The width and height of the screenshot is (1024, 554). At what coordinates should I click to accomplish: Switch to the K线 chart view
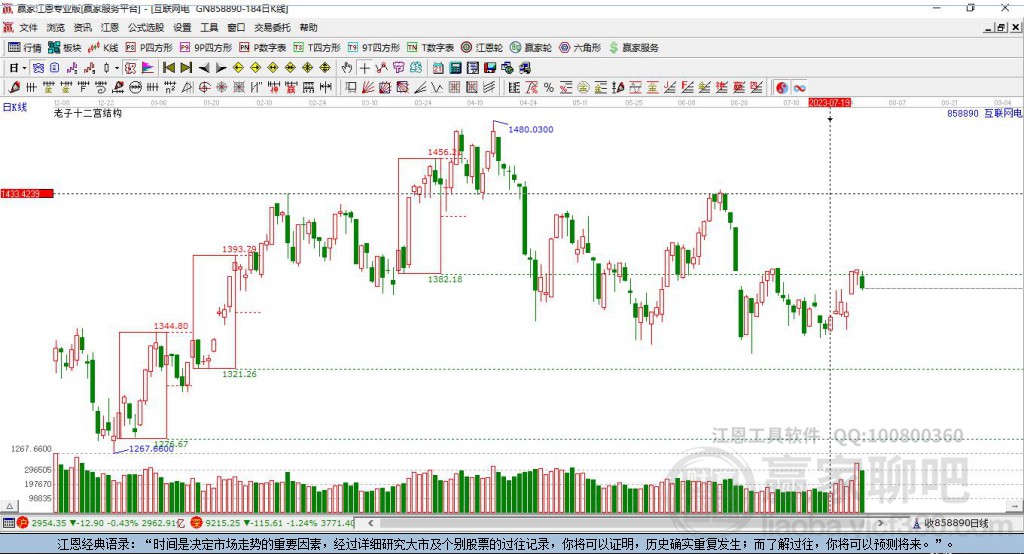103,48
